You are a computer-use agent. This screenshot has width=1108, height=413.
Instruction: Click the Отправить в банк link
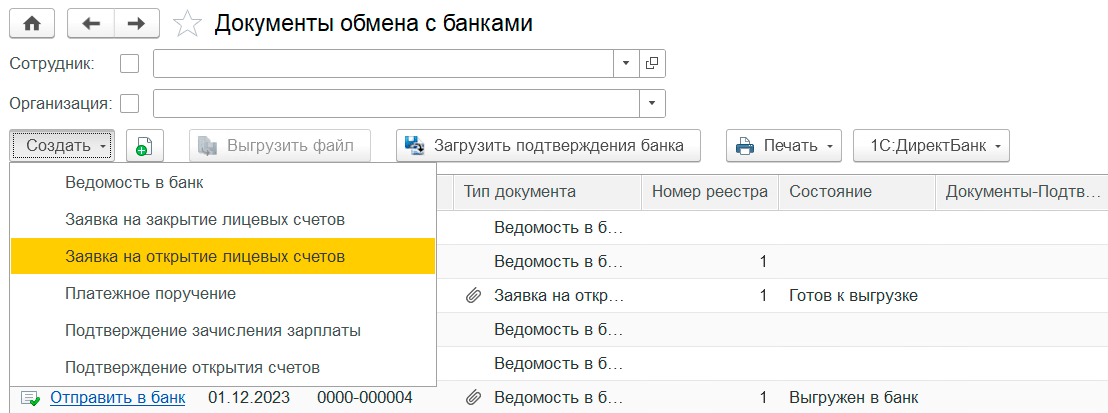coord(117,398)
